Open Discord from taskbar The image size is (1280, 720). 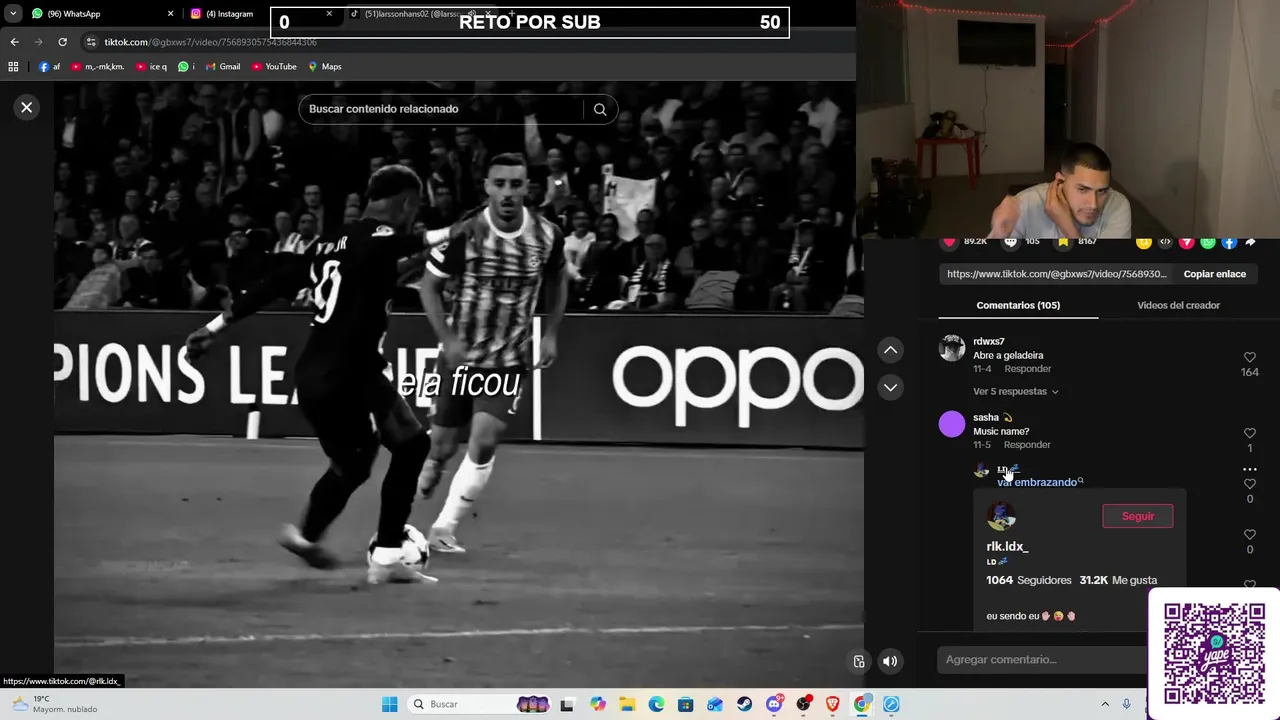[774, 704]
